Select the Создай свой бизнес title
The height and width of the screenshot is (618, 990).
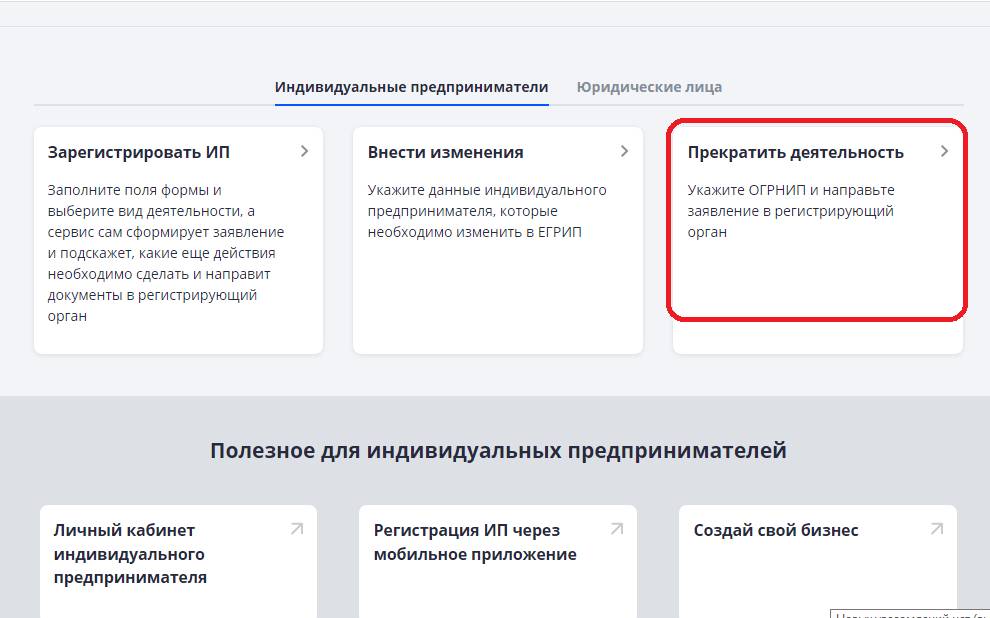[x=776, y=530]
